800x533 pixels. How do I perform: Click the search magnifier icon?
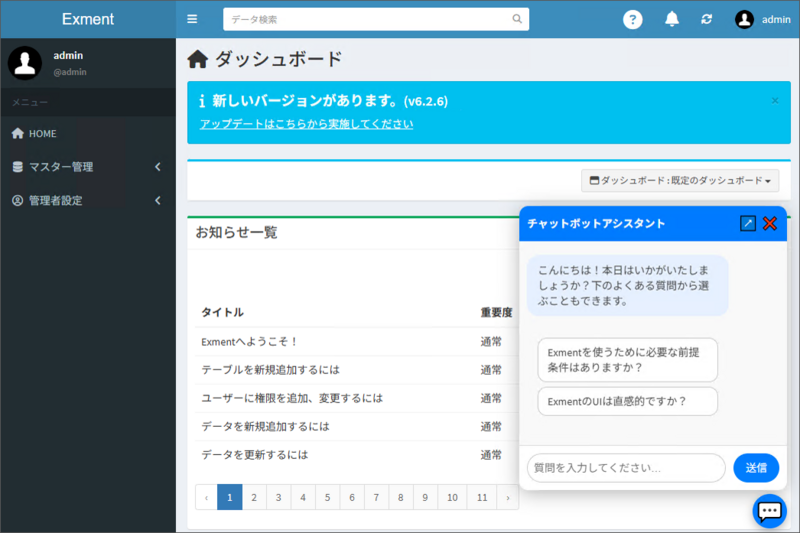(x=517, y=19)
